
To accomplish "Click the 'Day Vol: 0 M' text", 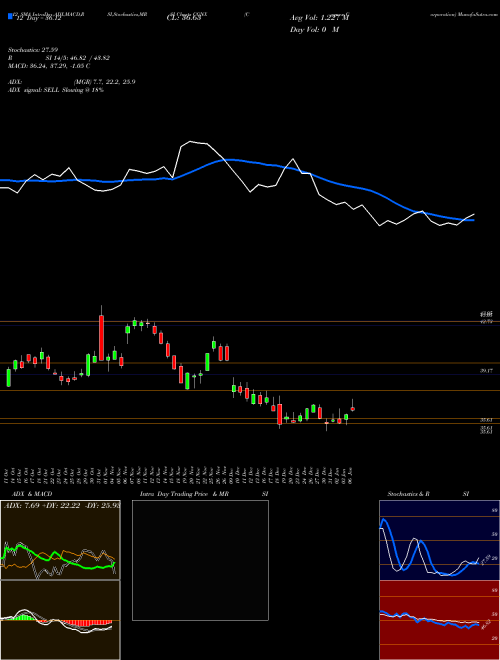I will pyautogui.click(x=315, y=30).
